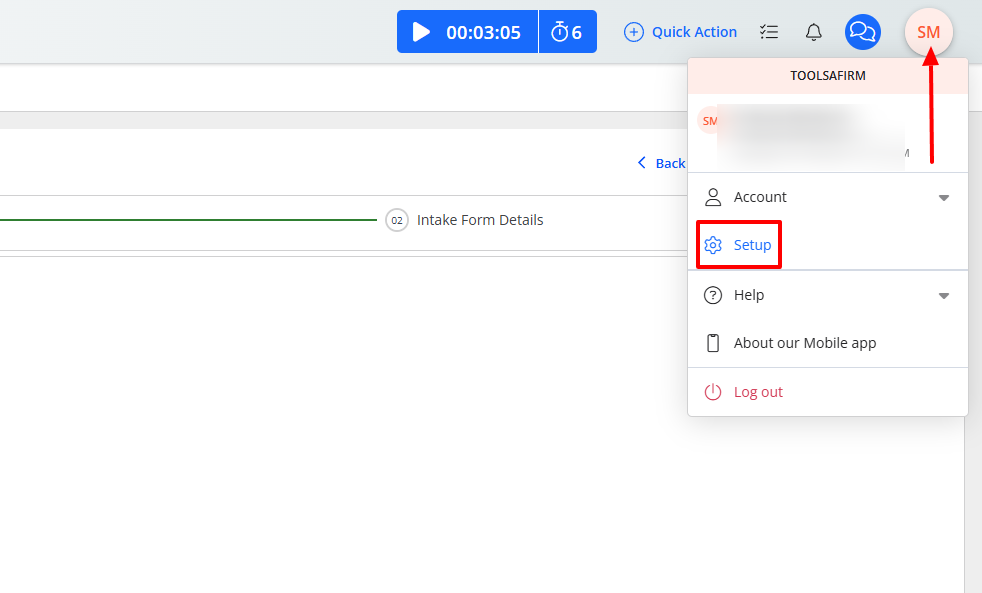Click the Intake Form Details step label
The image size is (982, 593).
pos(480,220)
